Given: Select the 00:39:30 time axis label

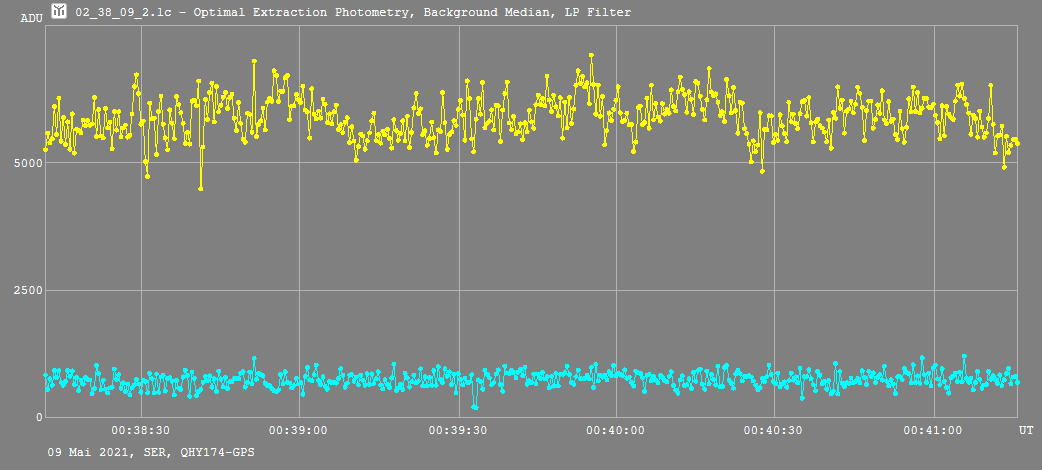Looking at the screenshot, I should click(x=458, y=430).
